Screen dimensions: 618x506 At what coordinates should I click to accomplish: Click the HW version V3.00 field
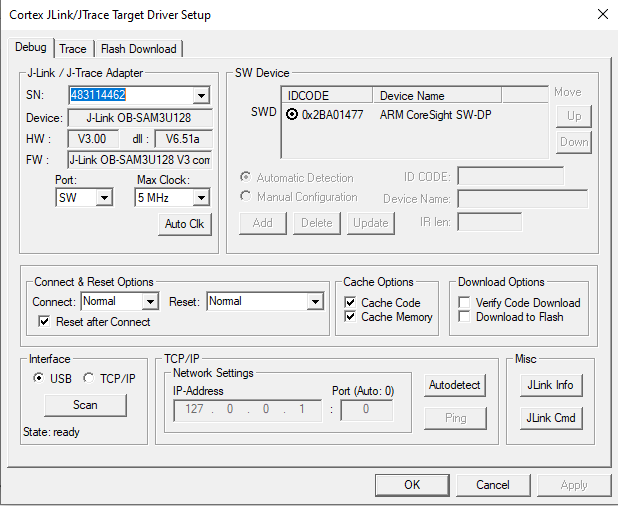pyautogui.click(x=92, y=139)
